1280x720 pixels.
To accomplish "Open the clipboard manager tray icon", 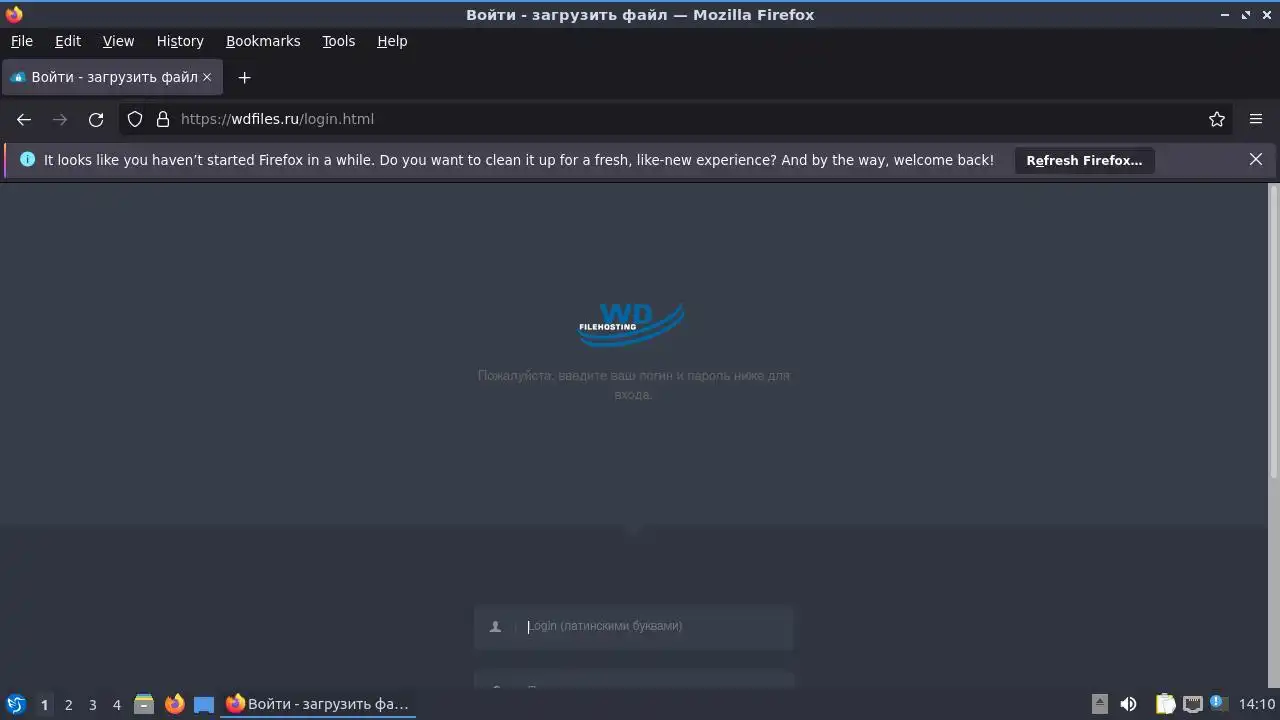I will pyautogui.click(x=1165, y=704).
